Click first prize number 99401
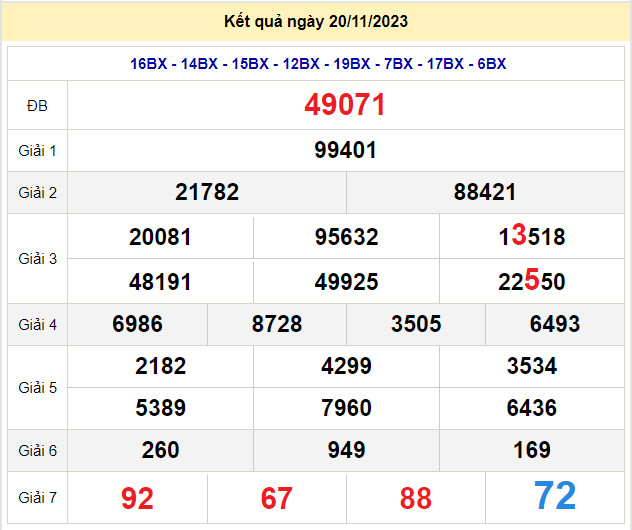This screenshot has height=530, width=632. 345,150
